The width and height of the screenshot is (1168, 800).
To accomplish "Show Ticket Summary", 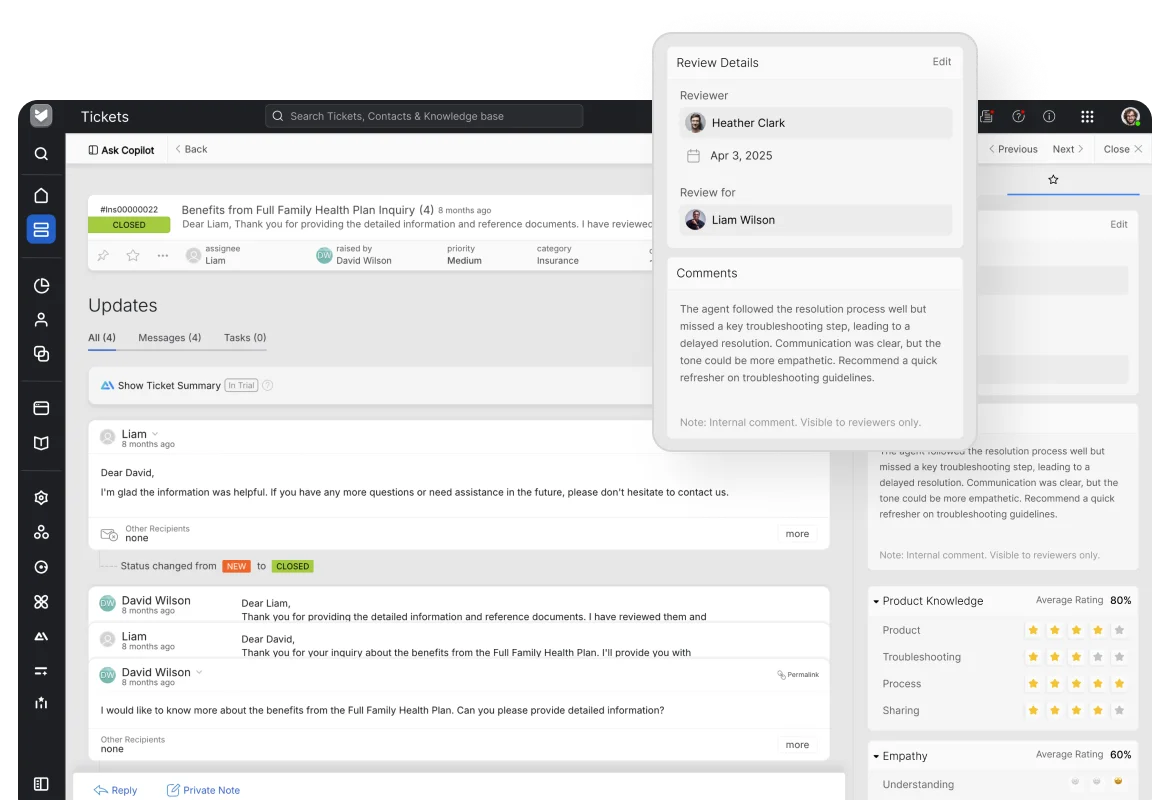I will [x=169, y=385].
